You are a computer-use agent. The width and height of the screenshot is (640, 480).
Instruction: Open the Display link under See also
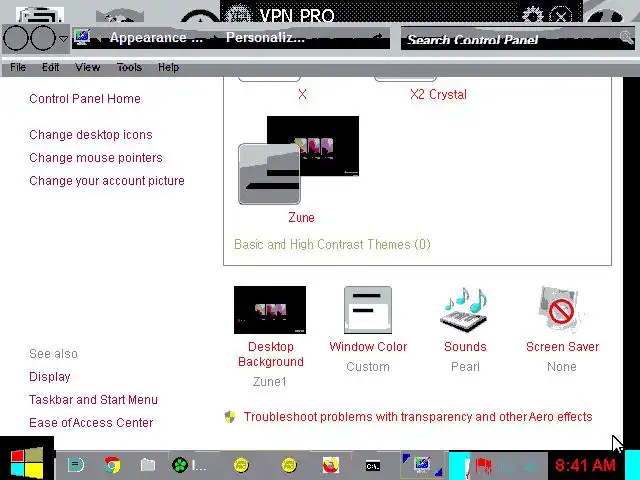(x=50, y=376)
